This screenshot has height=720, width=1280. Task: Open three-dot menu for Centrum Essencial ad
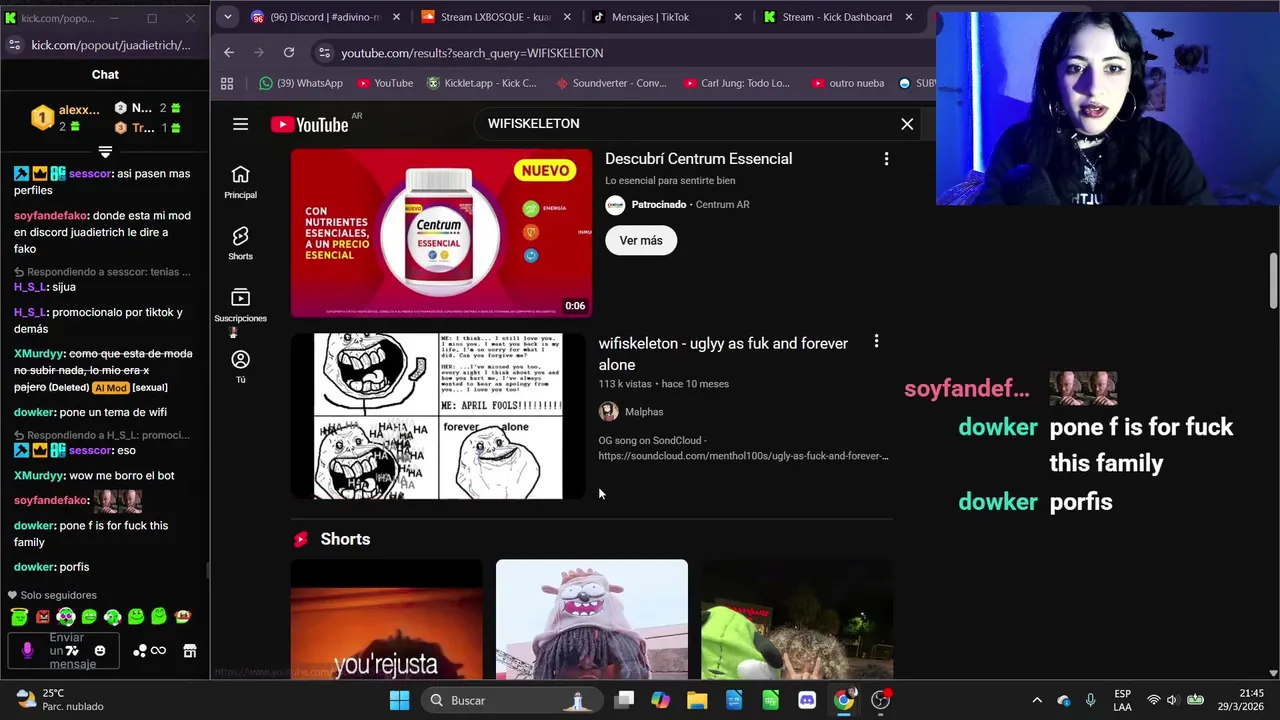click(886, 159)
